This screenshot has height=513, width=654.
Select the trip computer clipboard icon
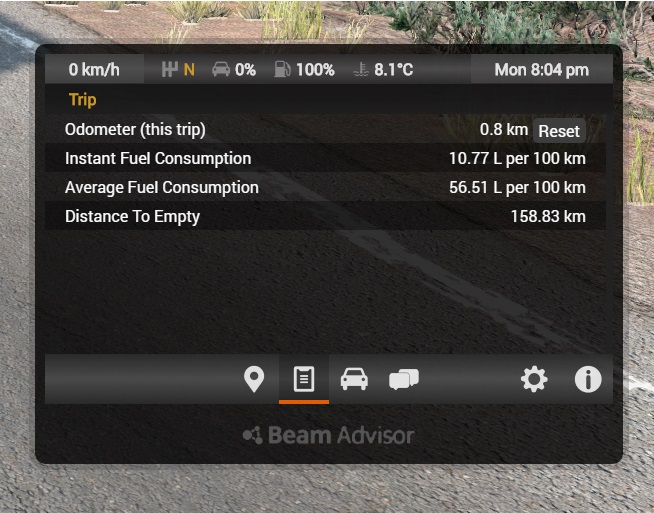[304, 379]
